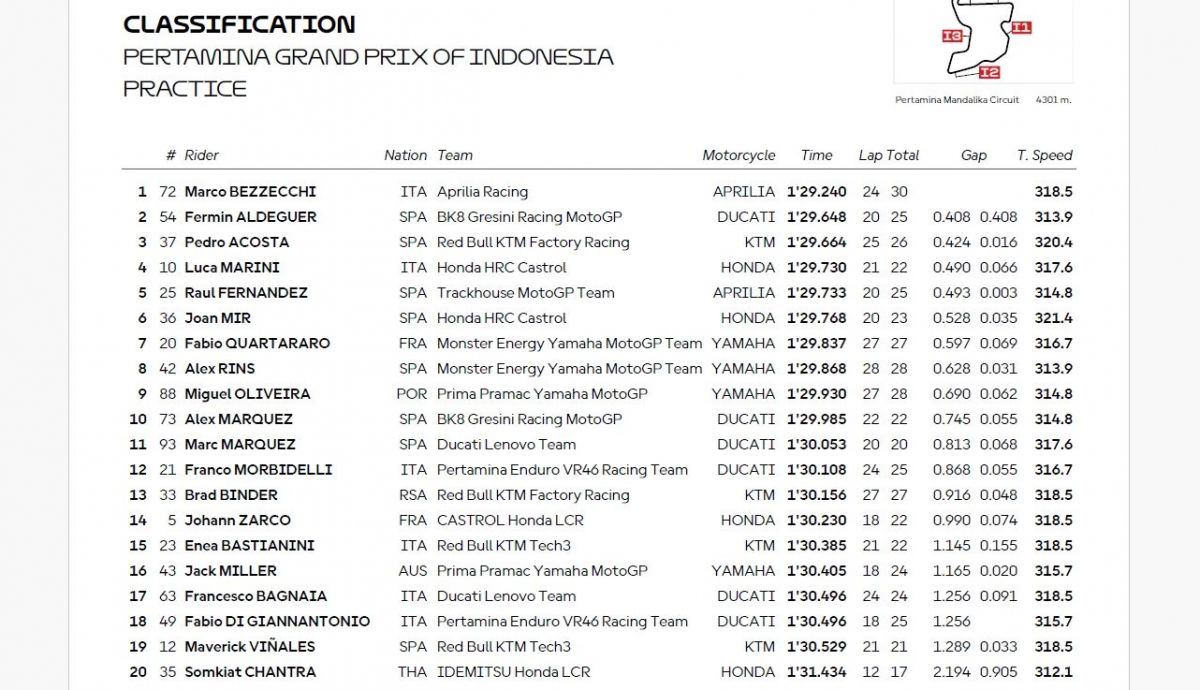Click the Motorcycle column header

tap(738, 155)
